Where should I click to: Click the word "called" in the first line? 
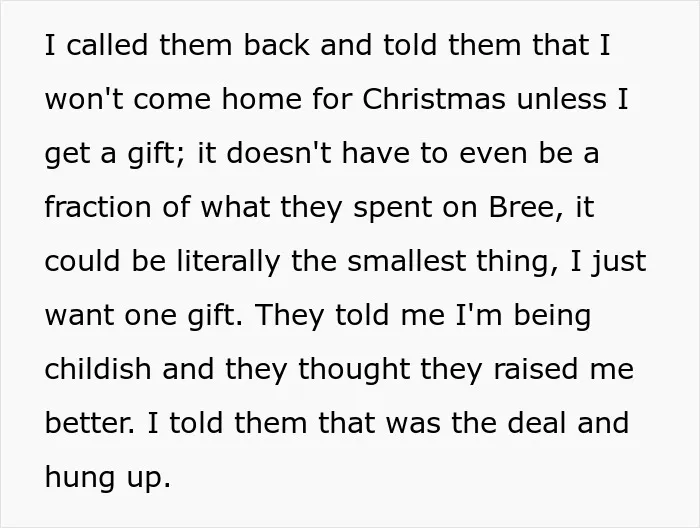[107, 45]
